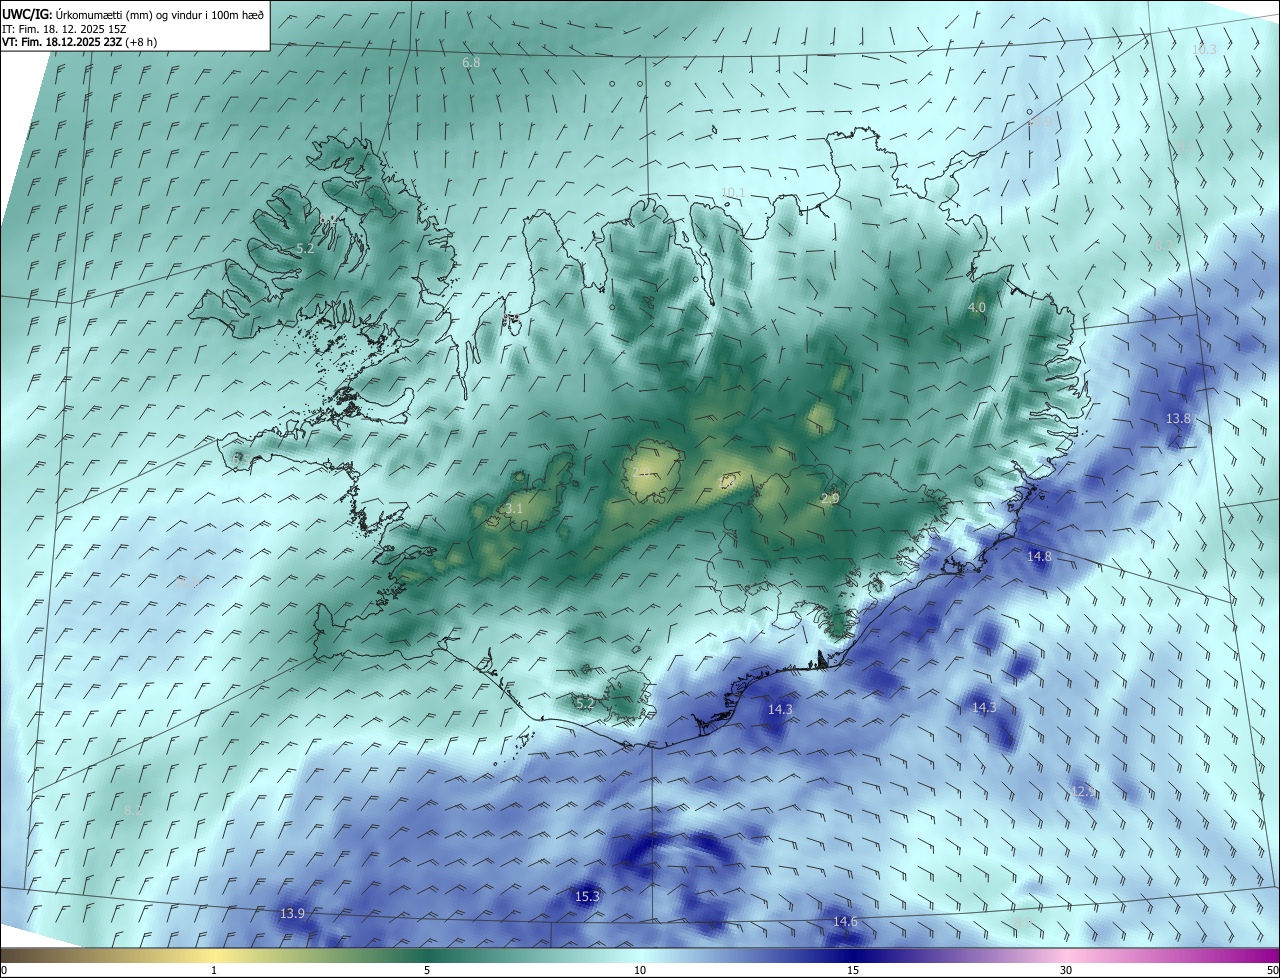
Task: Click the colorbar tick label 30
Action: 1066,970
